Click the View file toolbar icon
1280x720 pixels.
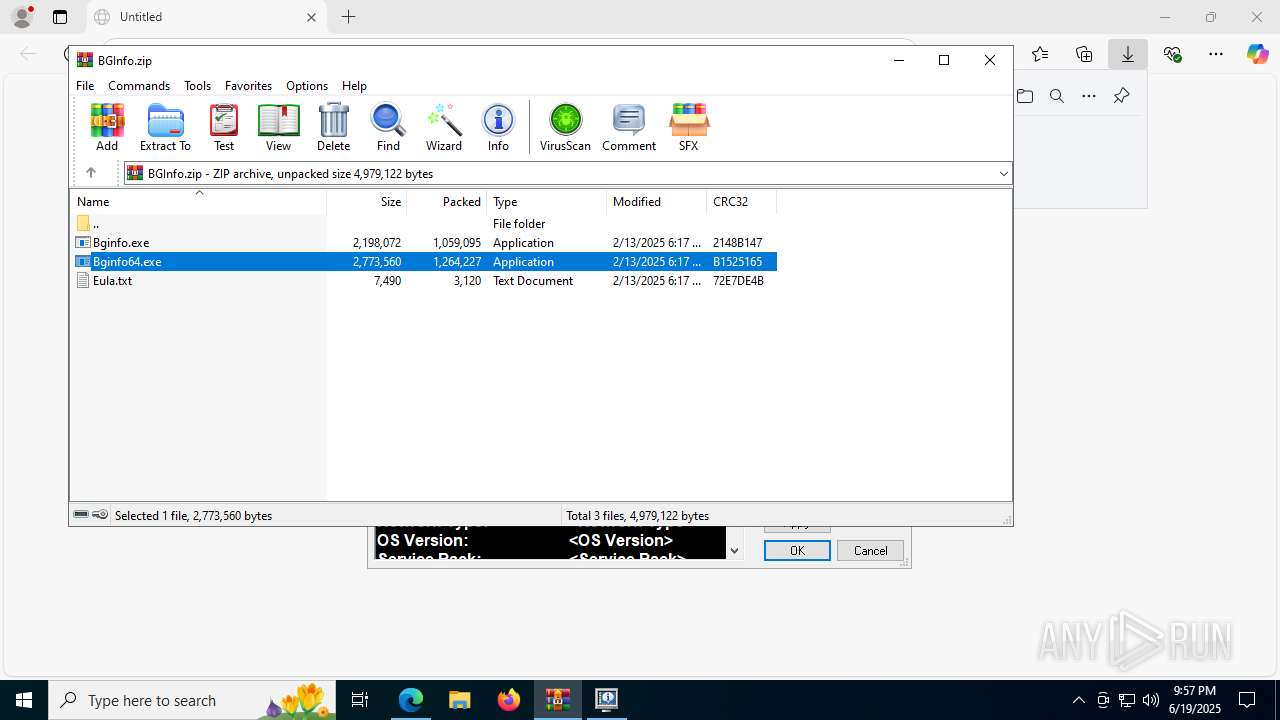coord(278,127)
